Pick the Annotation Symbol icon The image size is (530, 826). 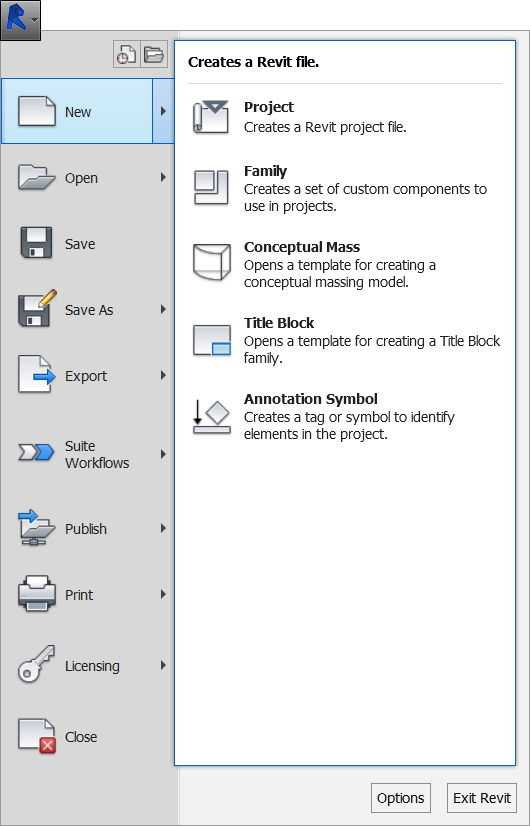pos(211,417)
